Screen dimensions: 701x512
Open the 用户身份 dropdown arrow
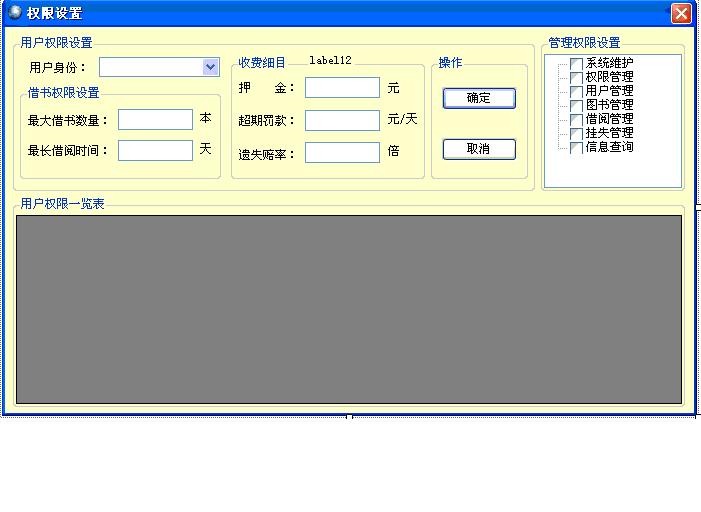[x=210, y=67]
